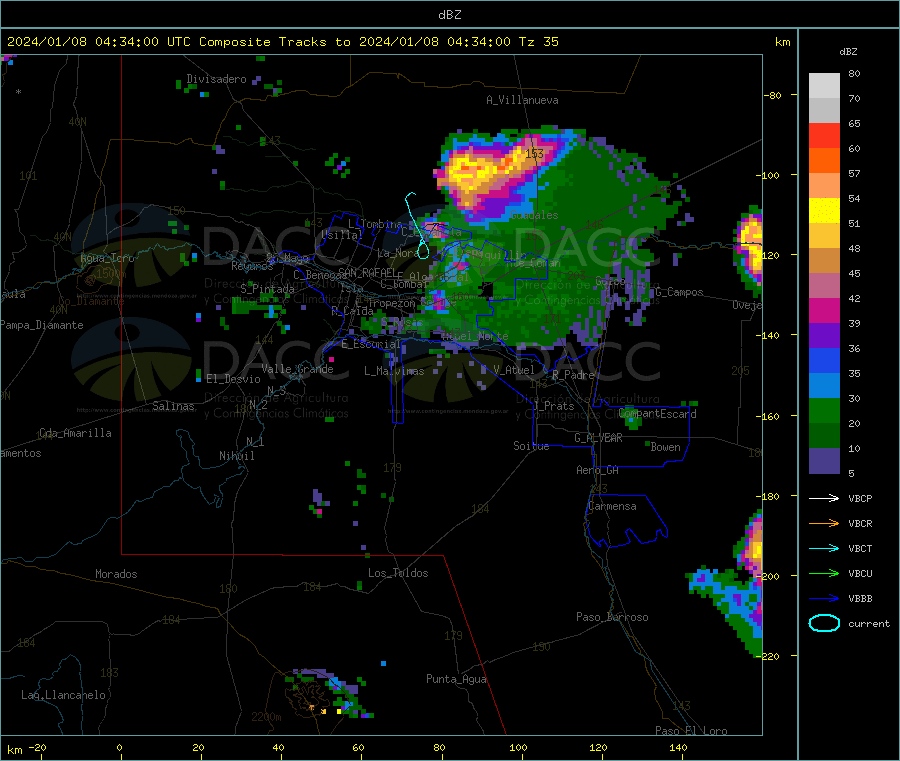
Task: Click the 'Tz 35' header value
Action: (538, 42)
